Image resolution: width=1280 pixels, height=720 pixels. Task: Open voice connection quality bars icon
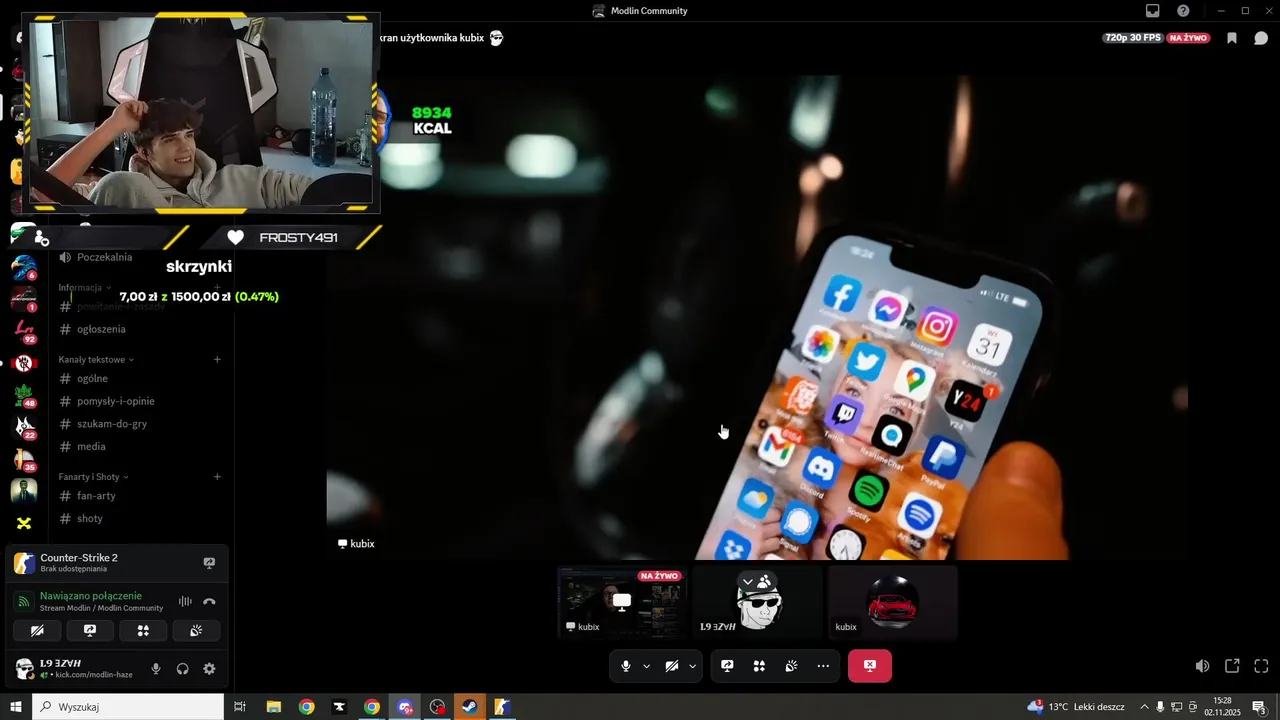(185, 601)
